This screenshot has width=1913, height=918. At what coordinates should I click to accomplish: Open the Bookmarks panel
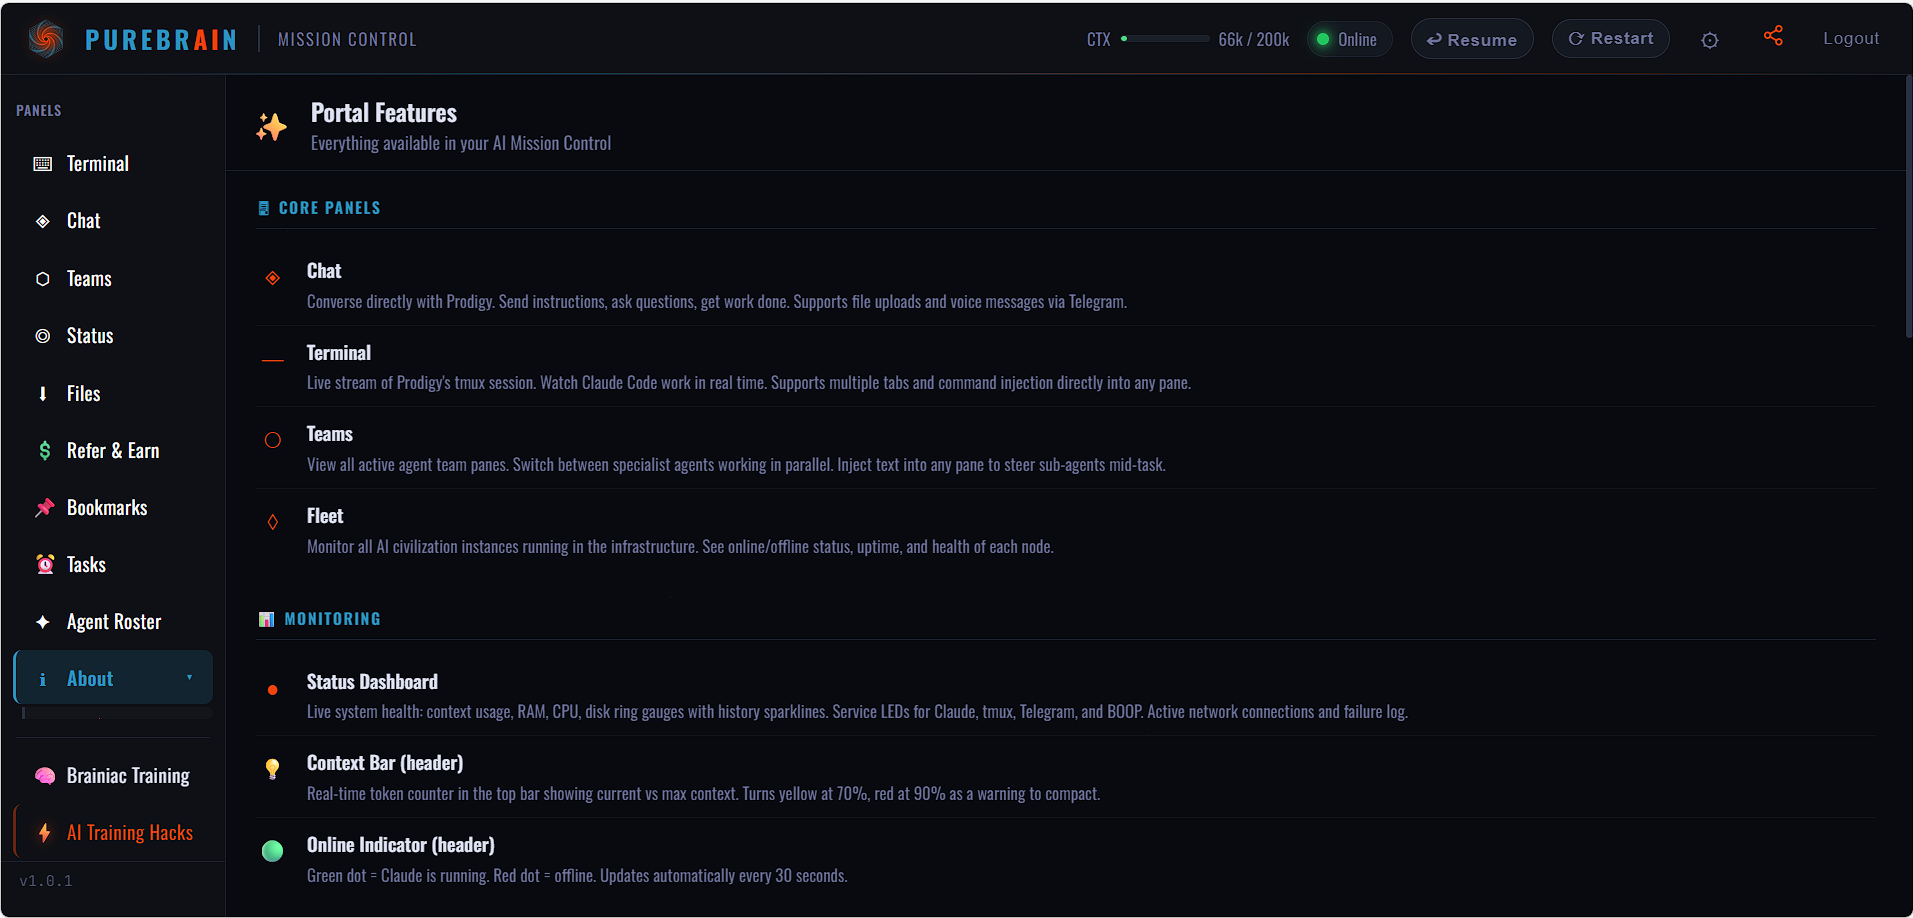point(113,508)
